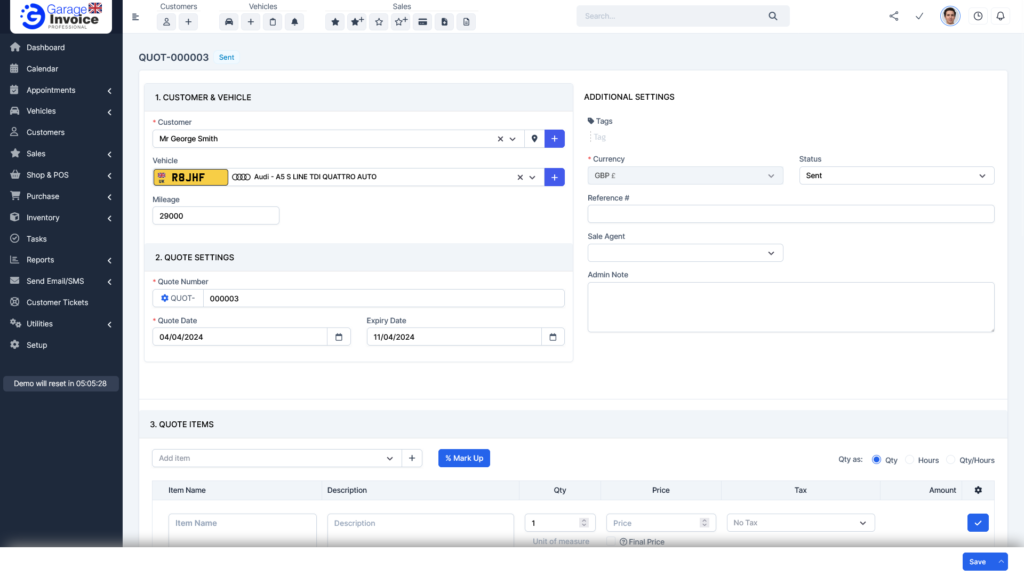Image resolution: width=1024 pixels, height=576 pixels.
Task: Open the Customers person icon in top toolbar
Action: click(x=166, y=21)
